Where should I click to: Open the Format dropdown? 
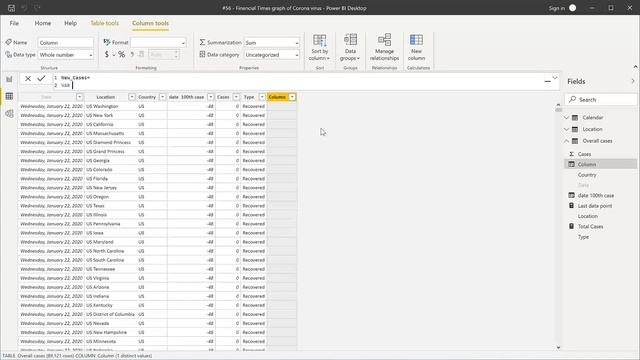(x=158, y=42)
